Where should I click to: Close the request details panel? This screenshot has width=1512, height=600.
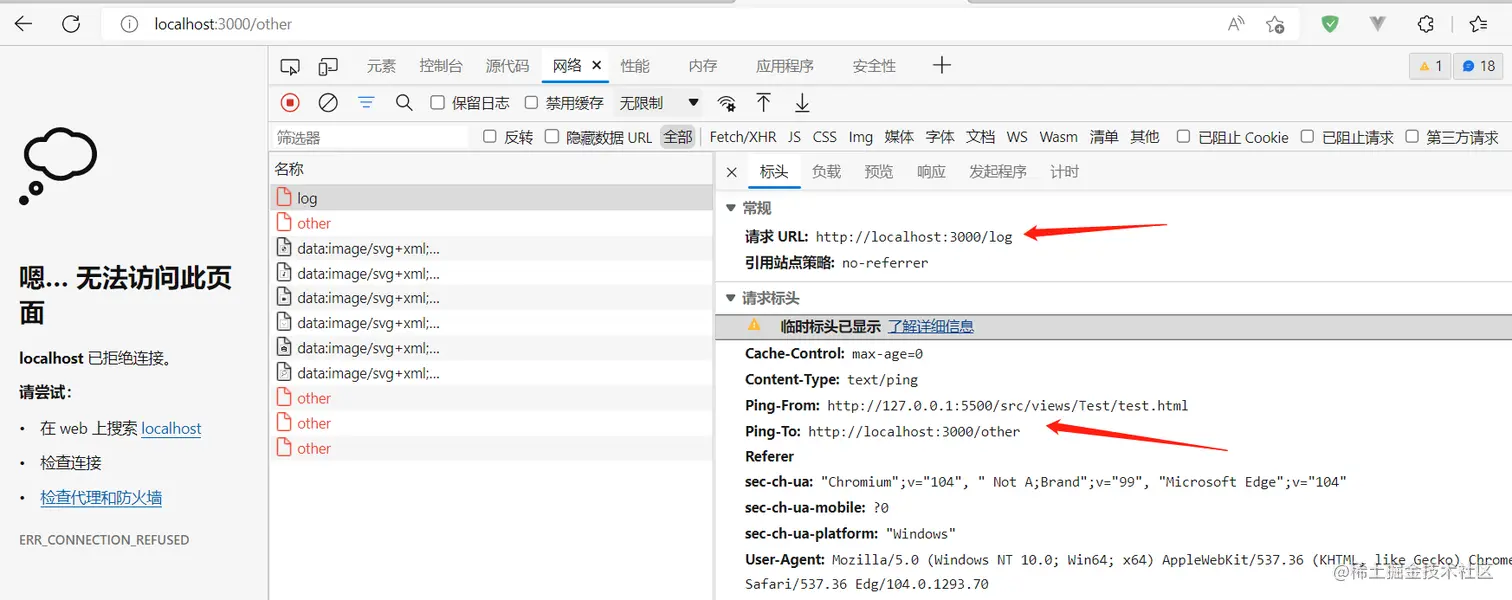[x=732, y=172]
